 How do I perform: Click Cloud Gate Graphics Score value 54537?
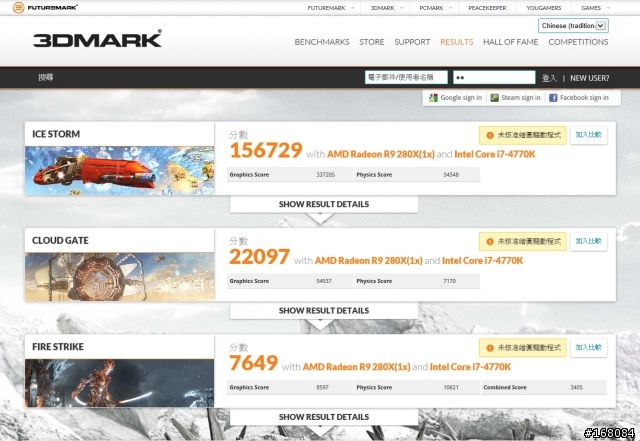tap(324, 281)
